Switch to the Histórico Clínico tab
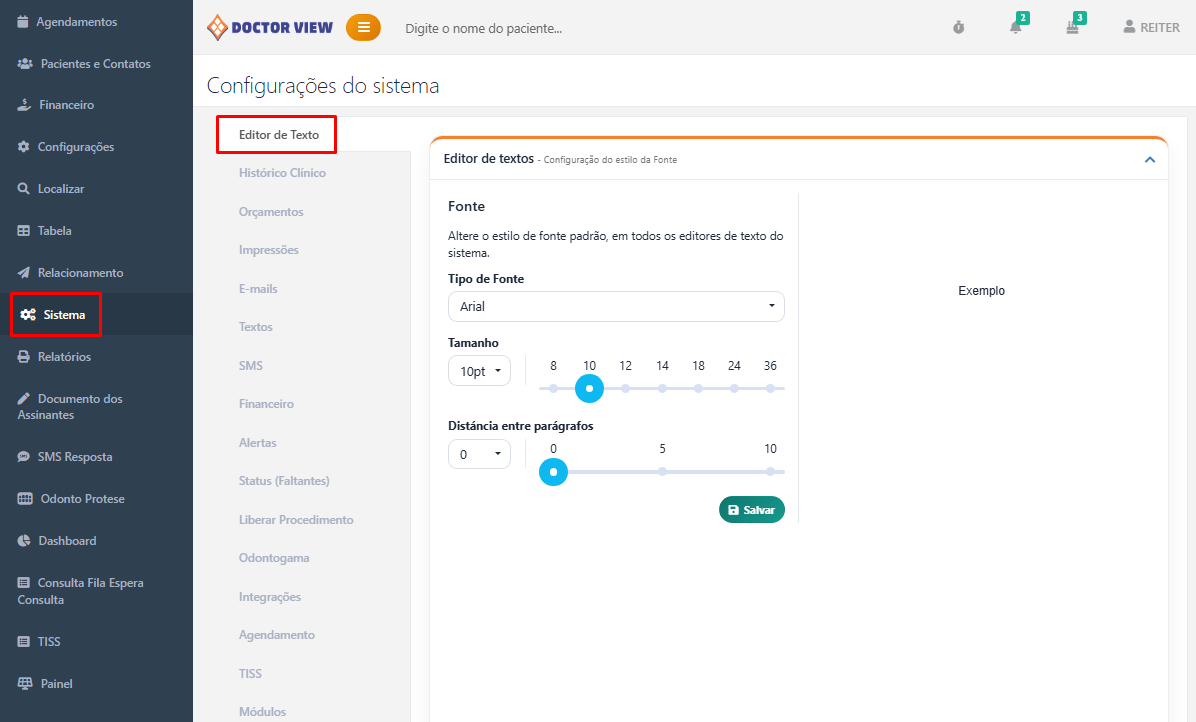 tap(282, 173)
